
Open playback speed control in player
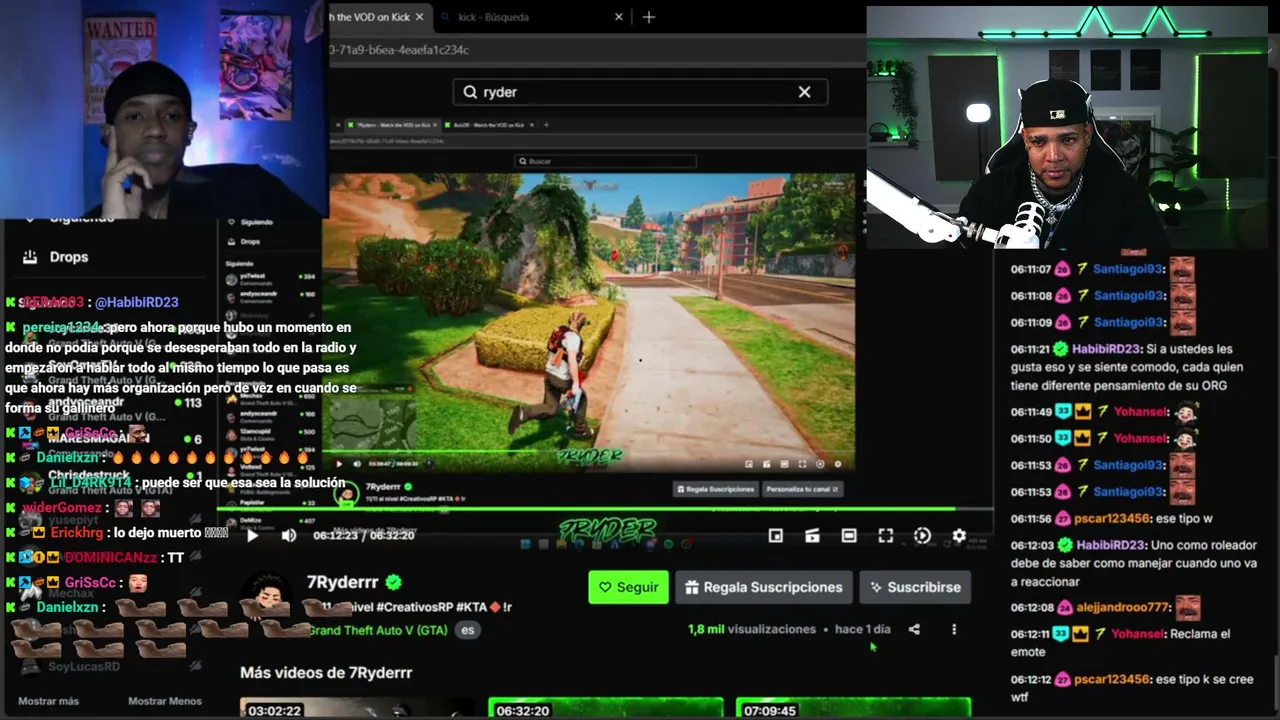pos(922,536)
